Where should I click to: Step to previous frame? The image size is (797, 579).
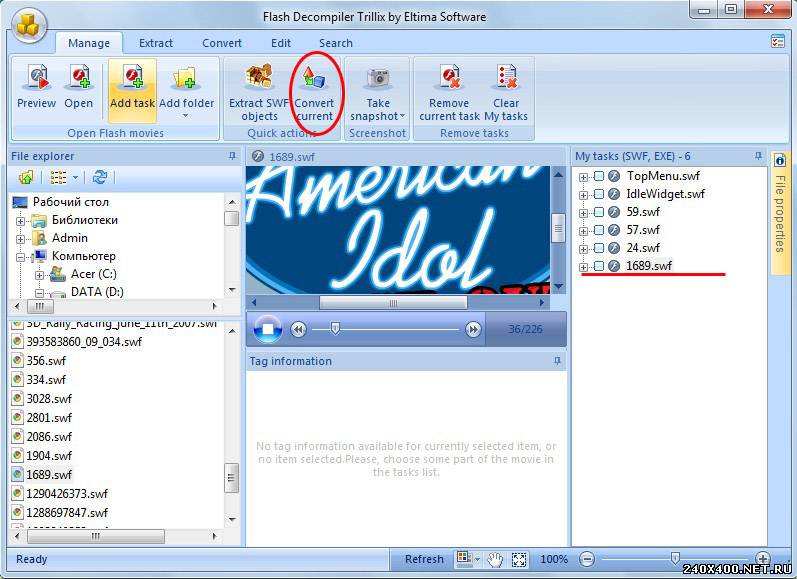(298, 329)
